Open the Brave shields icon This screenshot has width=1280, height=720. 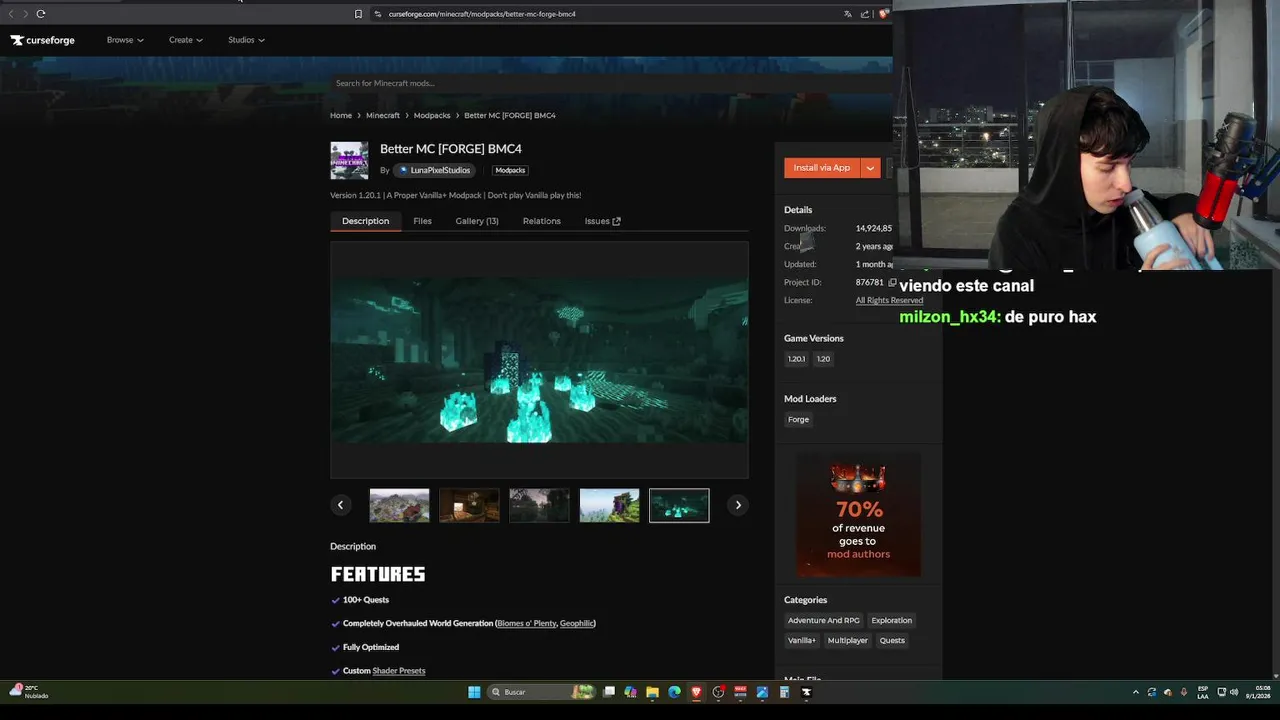(x=884, y=14)
